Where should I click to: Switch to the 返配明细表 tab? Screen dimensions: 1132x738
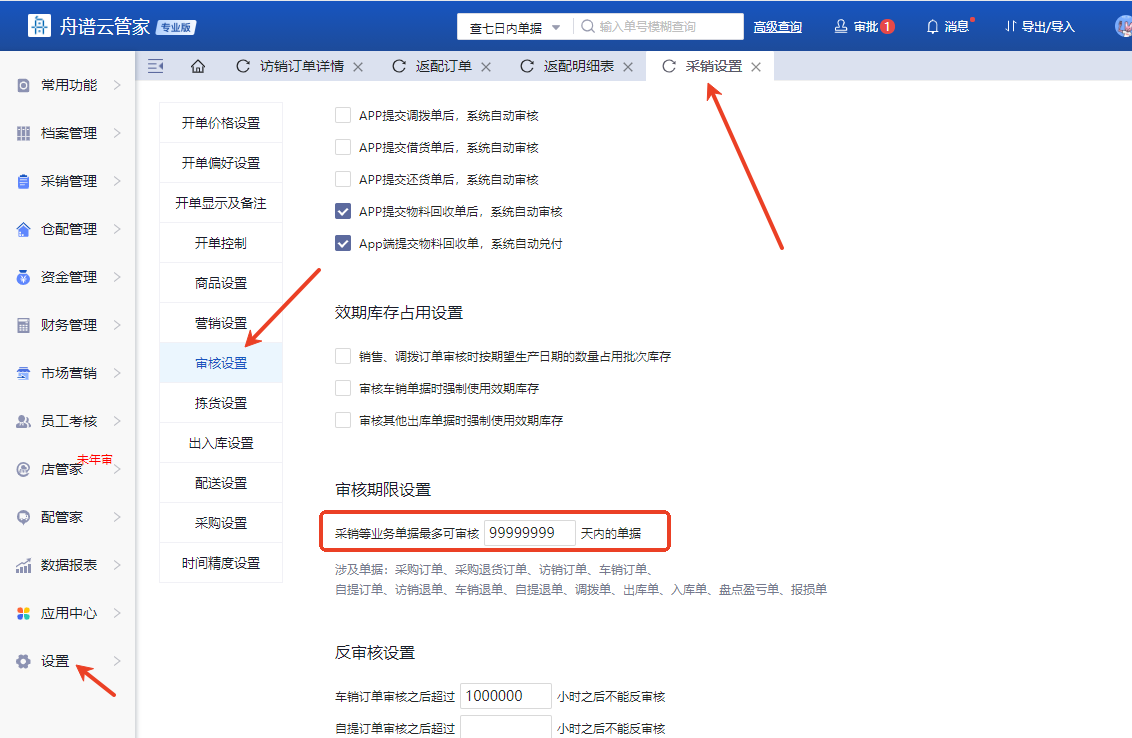[x=578, y=67]
